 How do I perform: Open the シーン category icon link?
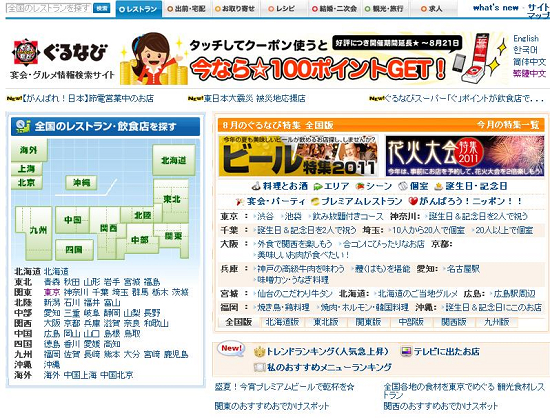[360, 187]
